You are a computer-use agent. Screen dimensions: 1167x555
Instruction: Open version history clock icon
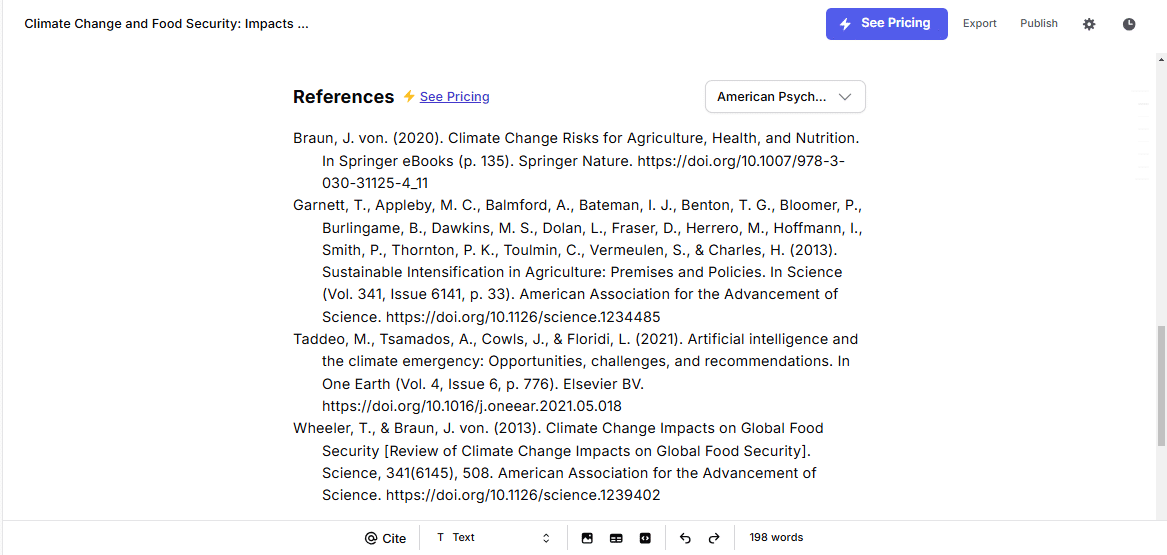[1129, 24]
